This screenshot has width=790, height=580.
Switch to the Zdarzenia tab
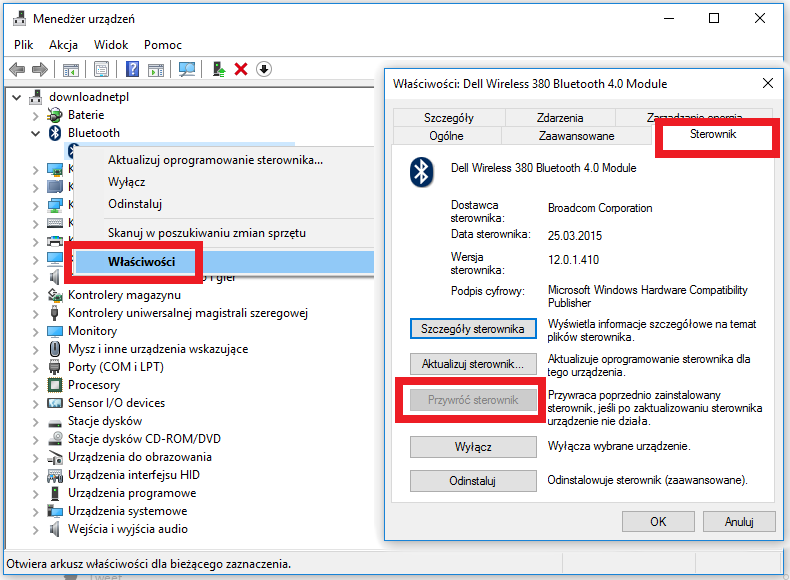[560, 117]
